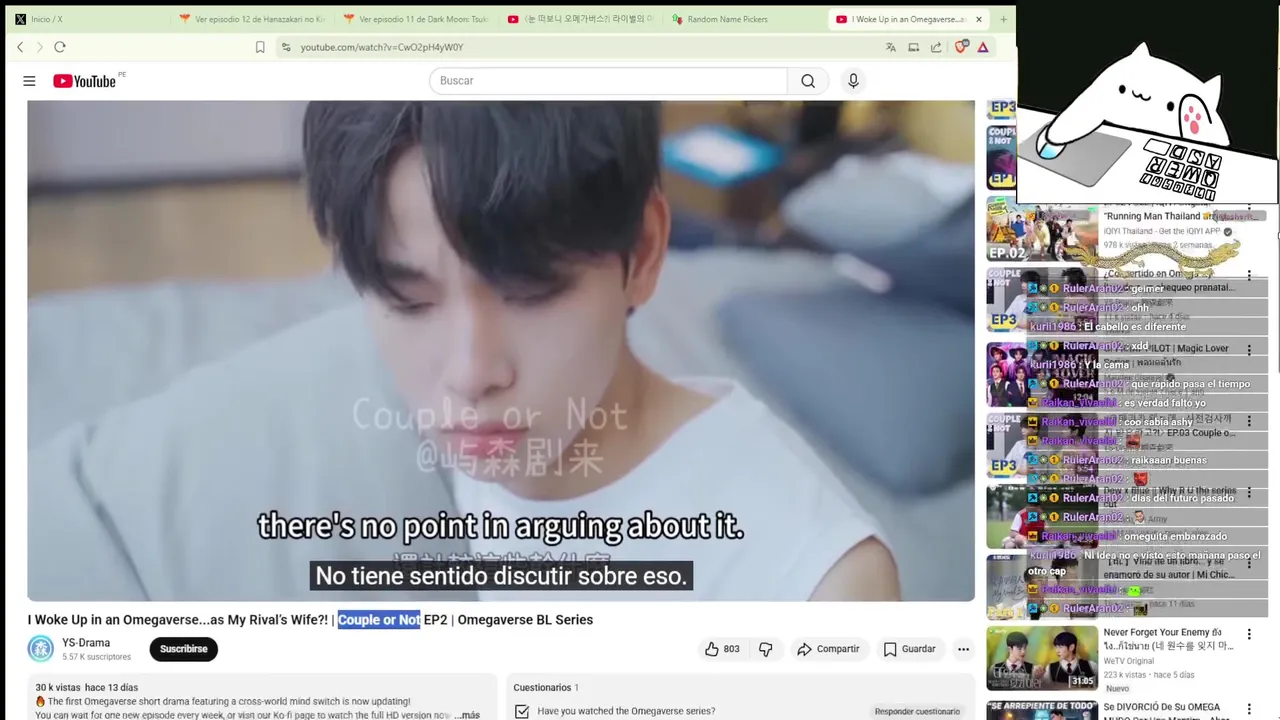Open a new browser tab with plus
Image resolution: width=1280 pixels, height=720 pixels.
coord(1004,19)
